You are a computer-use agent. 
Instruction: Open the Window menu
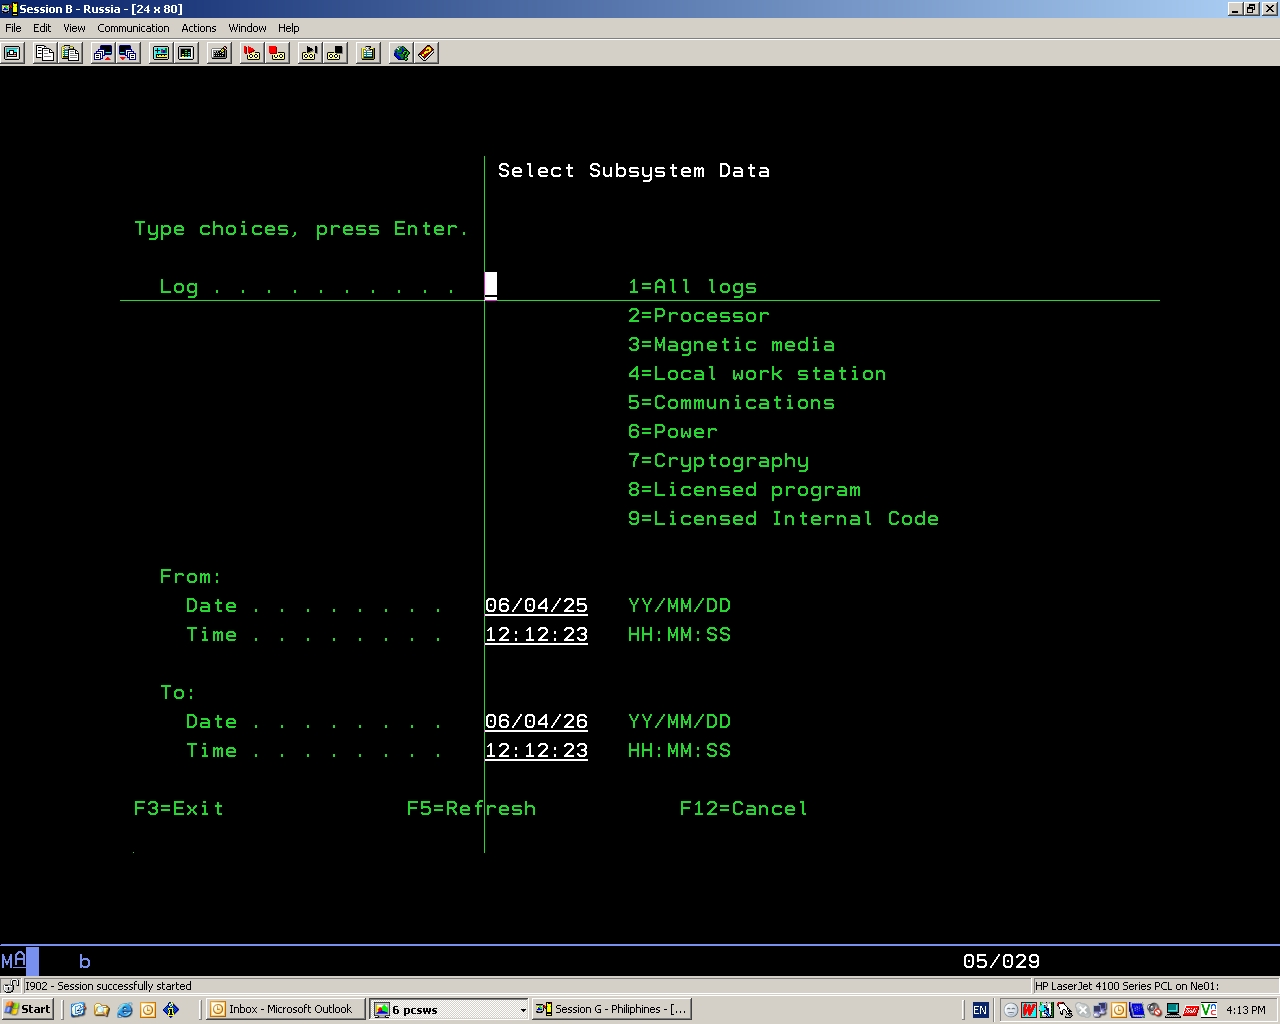point(247,28)
